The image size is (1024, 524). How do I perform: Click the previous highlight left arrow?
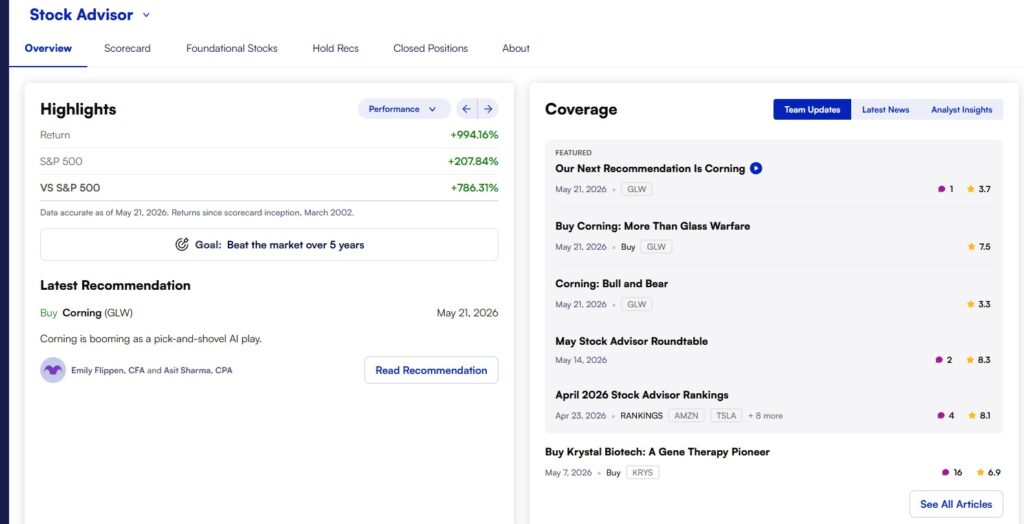pos(466,109)
